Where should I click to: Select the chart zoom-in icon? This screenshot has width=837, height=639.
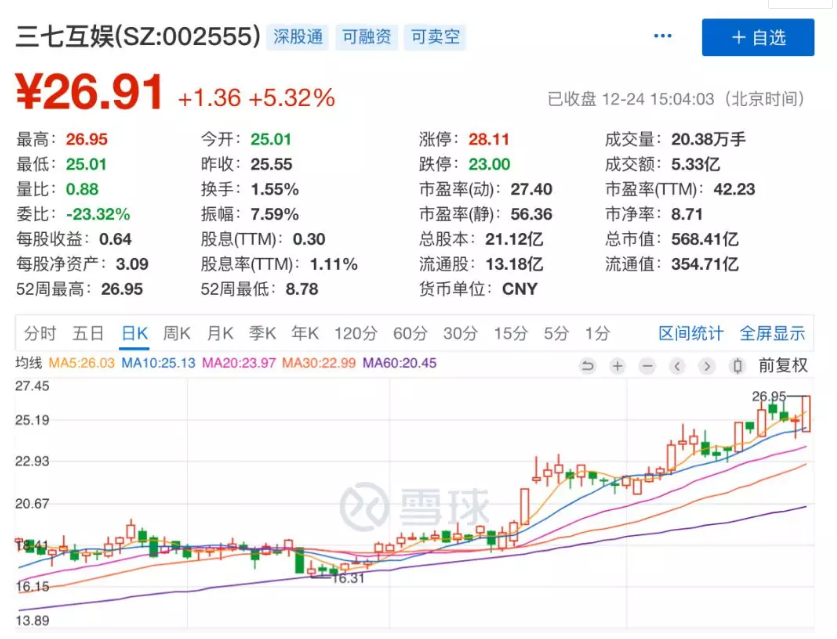click(x=617, y=365)
